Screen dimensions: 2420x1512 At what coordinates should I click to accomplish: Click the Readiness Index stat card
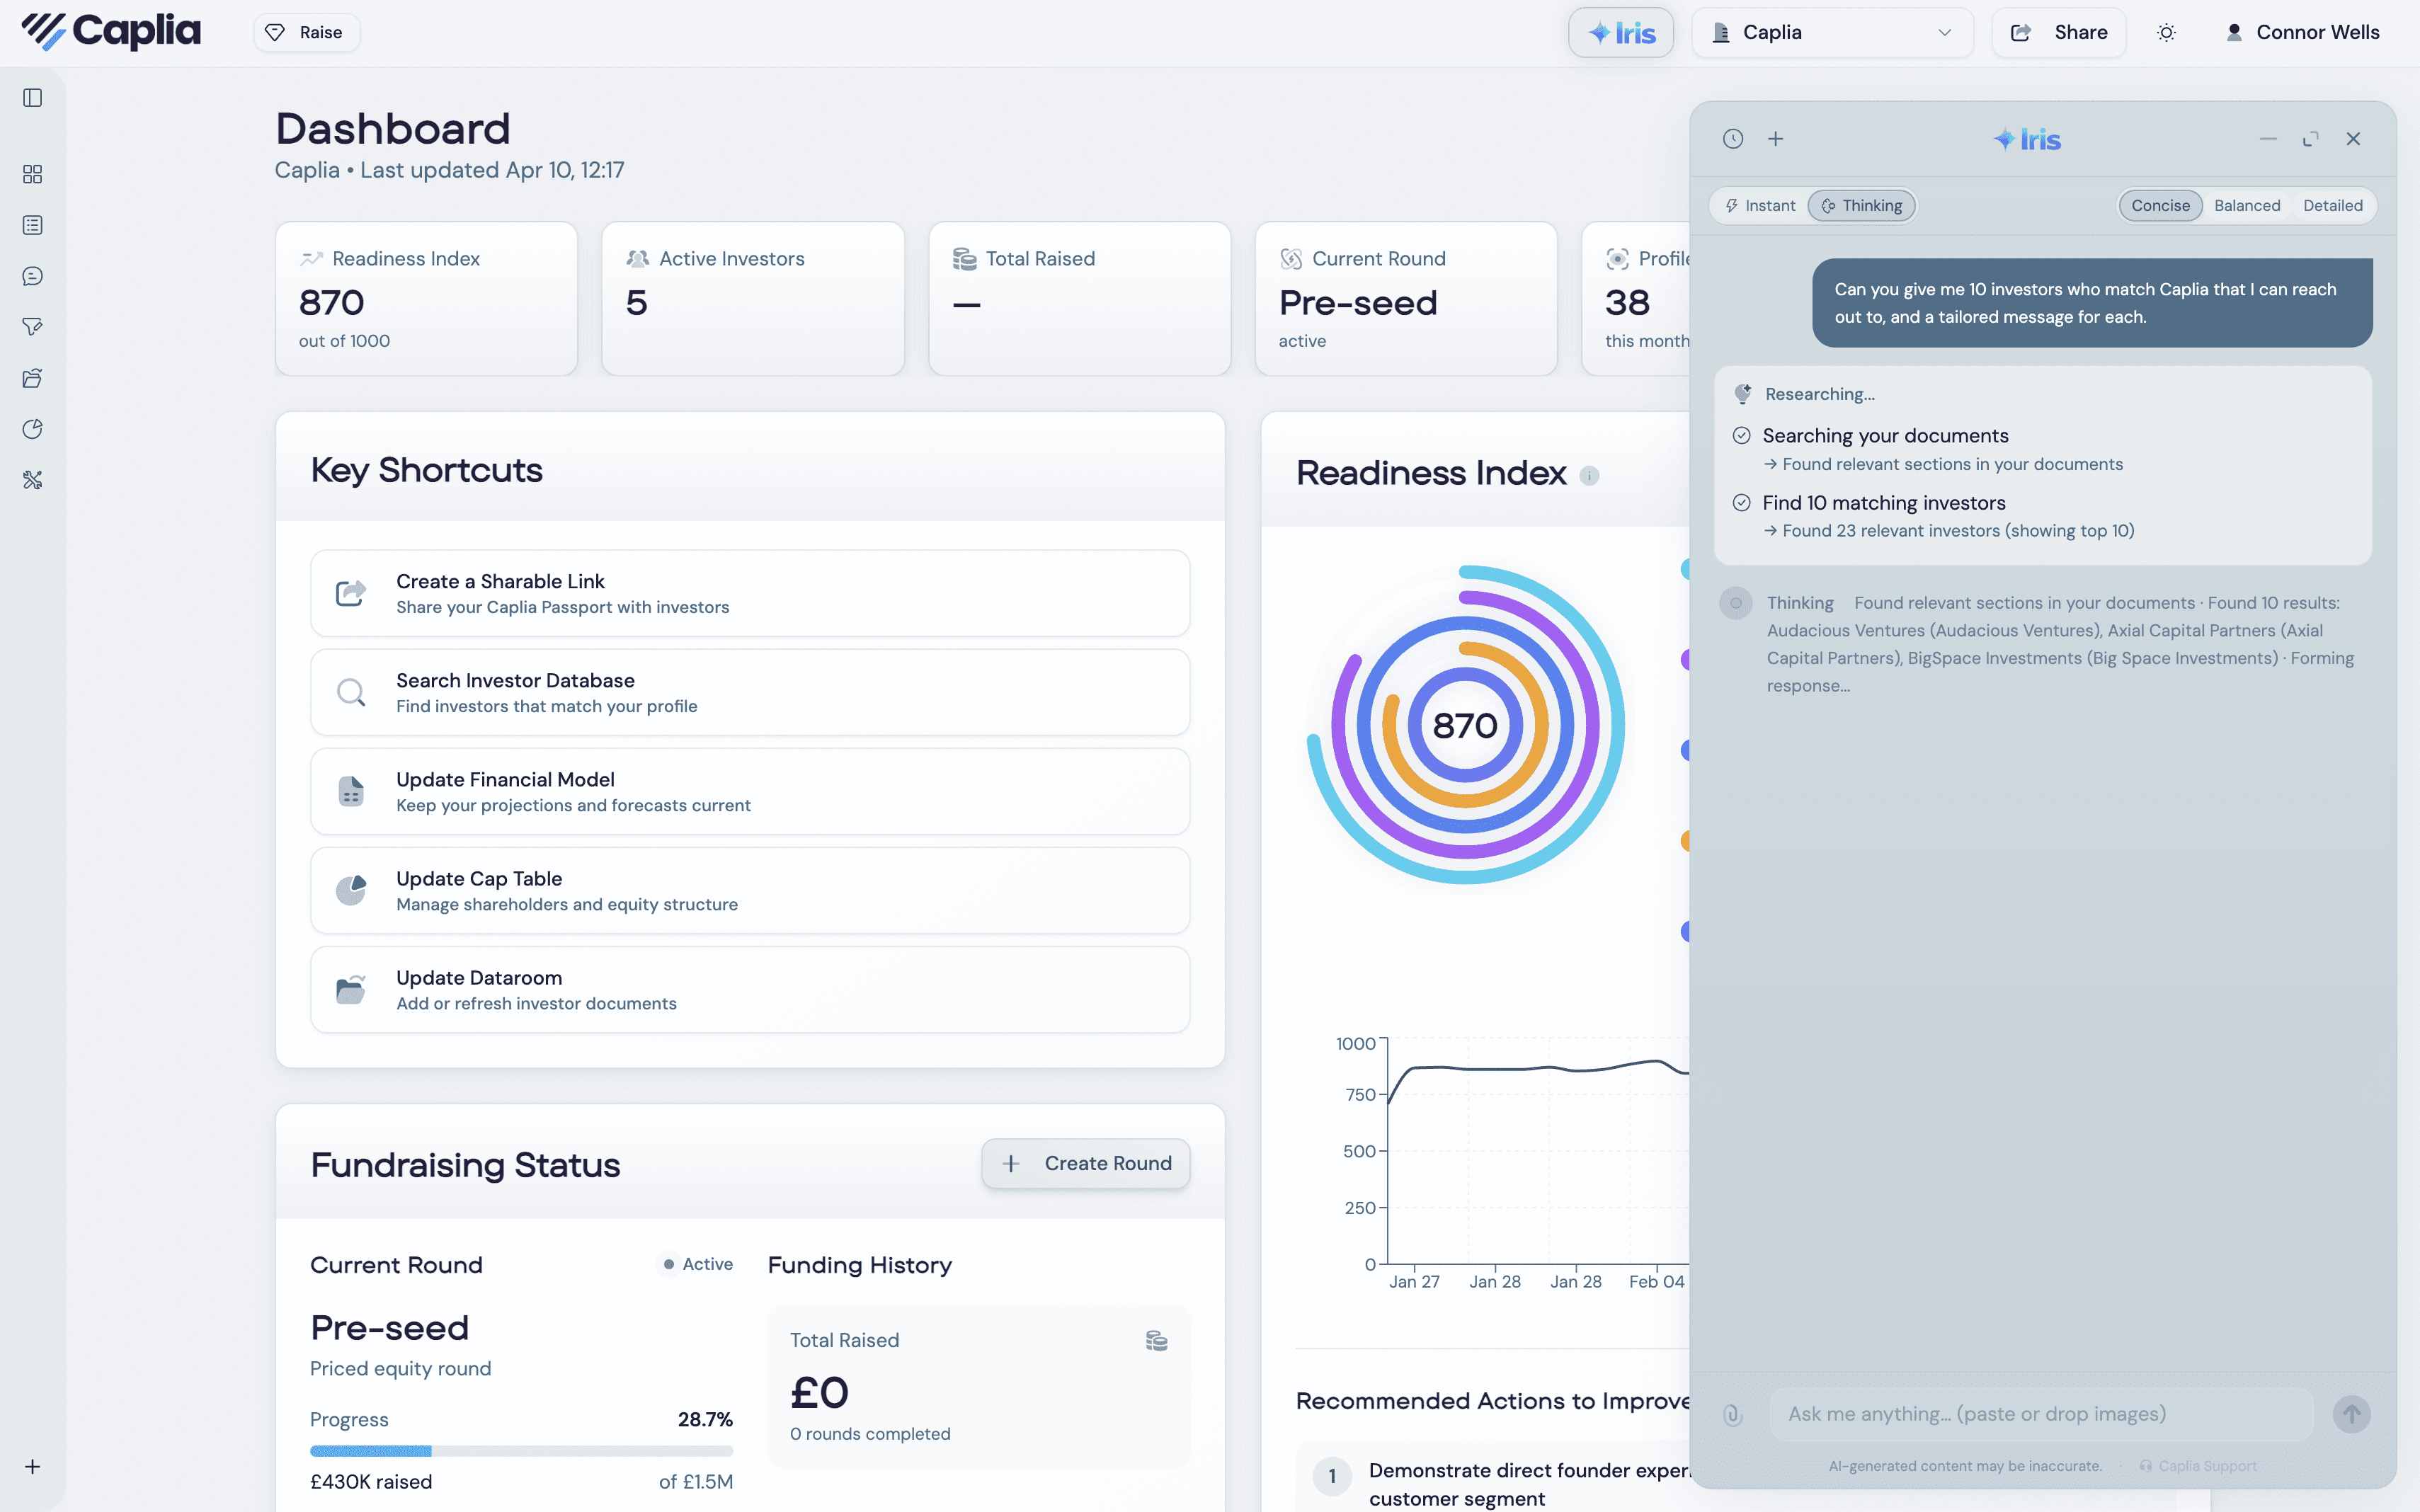(427, 299)
